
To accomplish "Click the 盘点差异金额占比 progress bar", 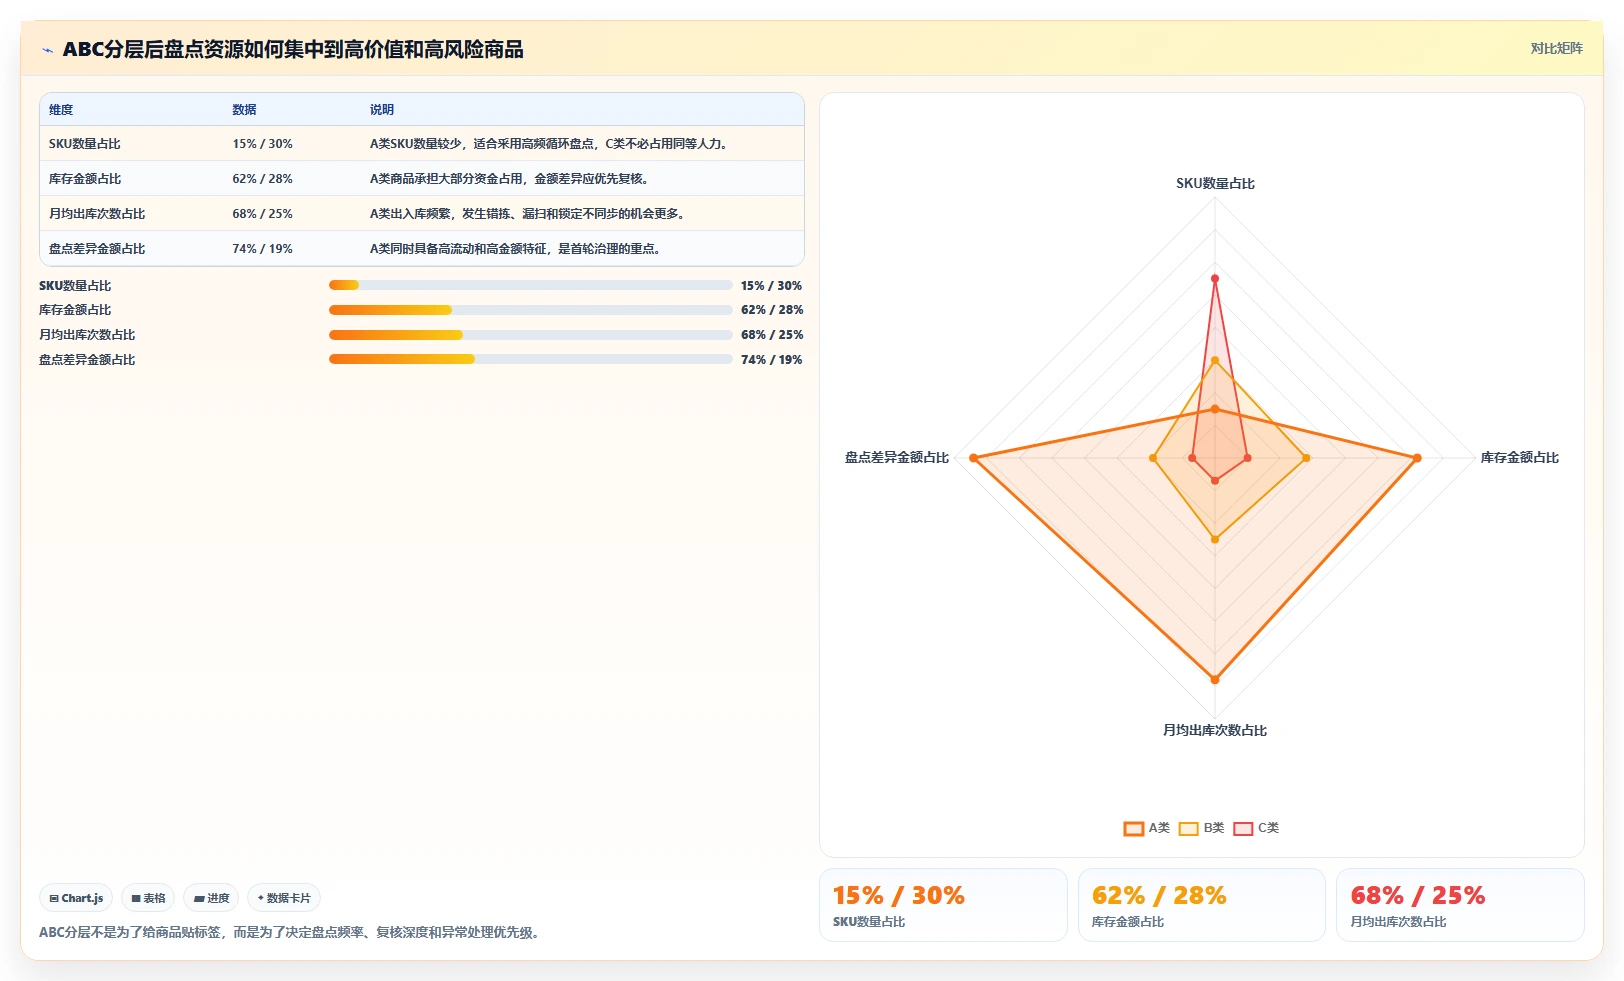I will (530, 359).
